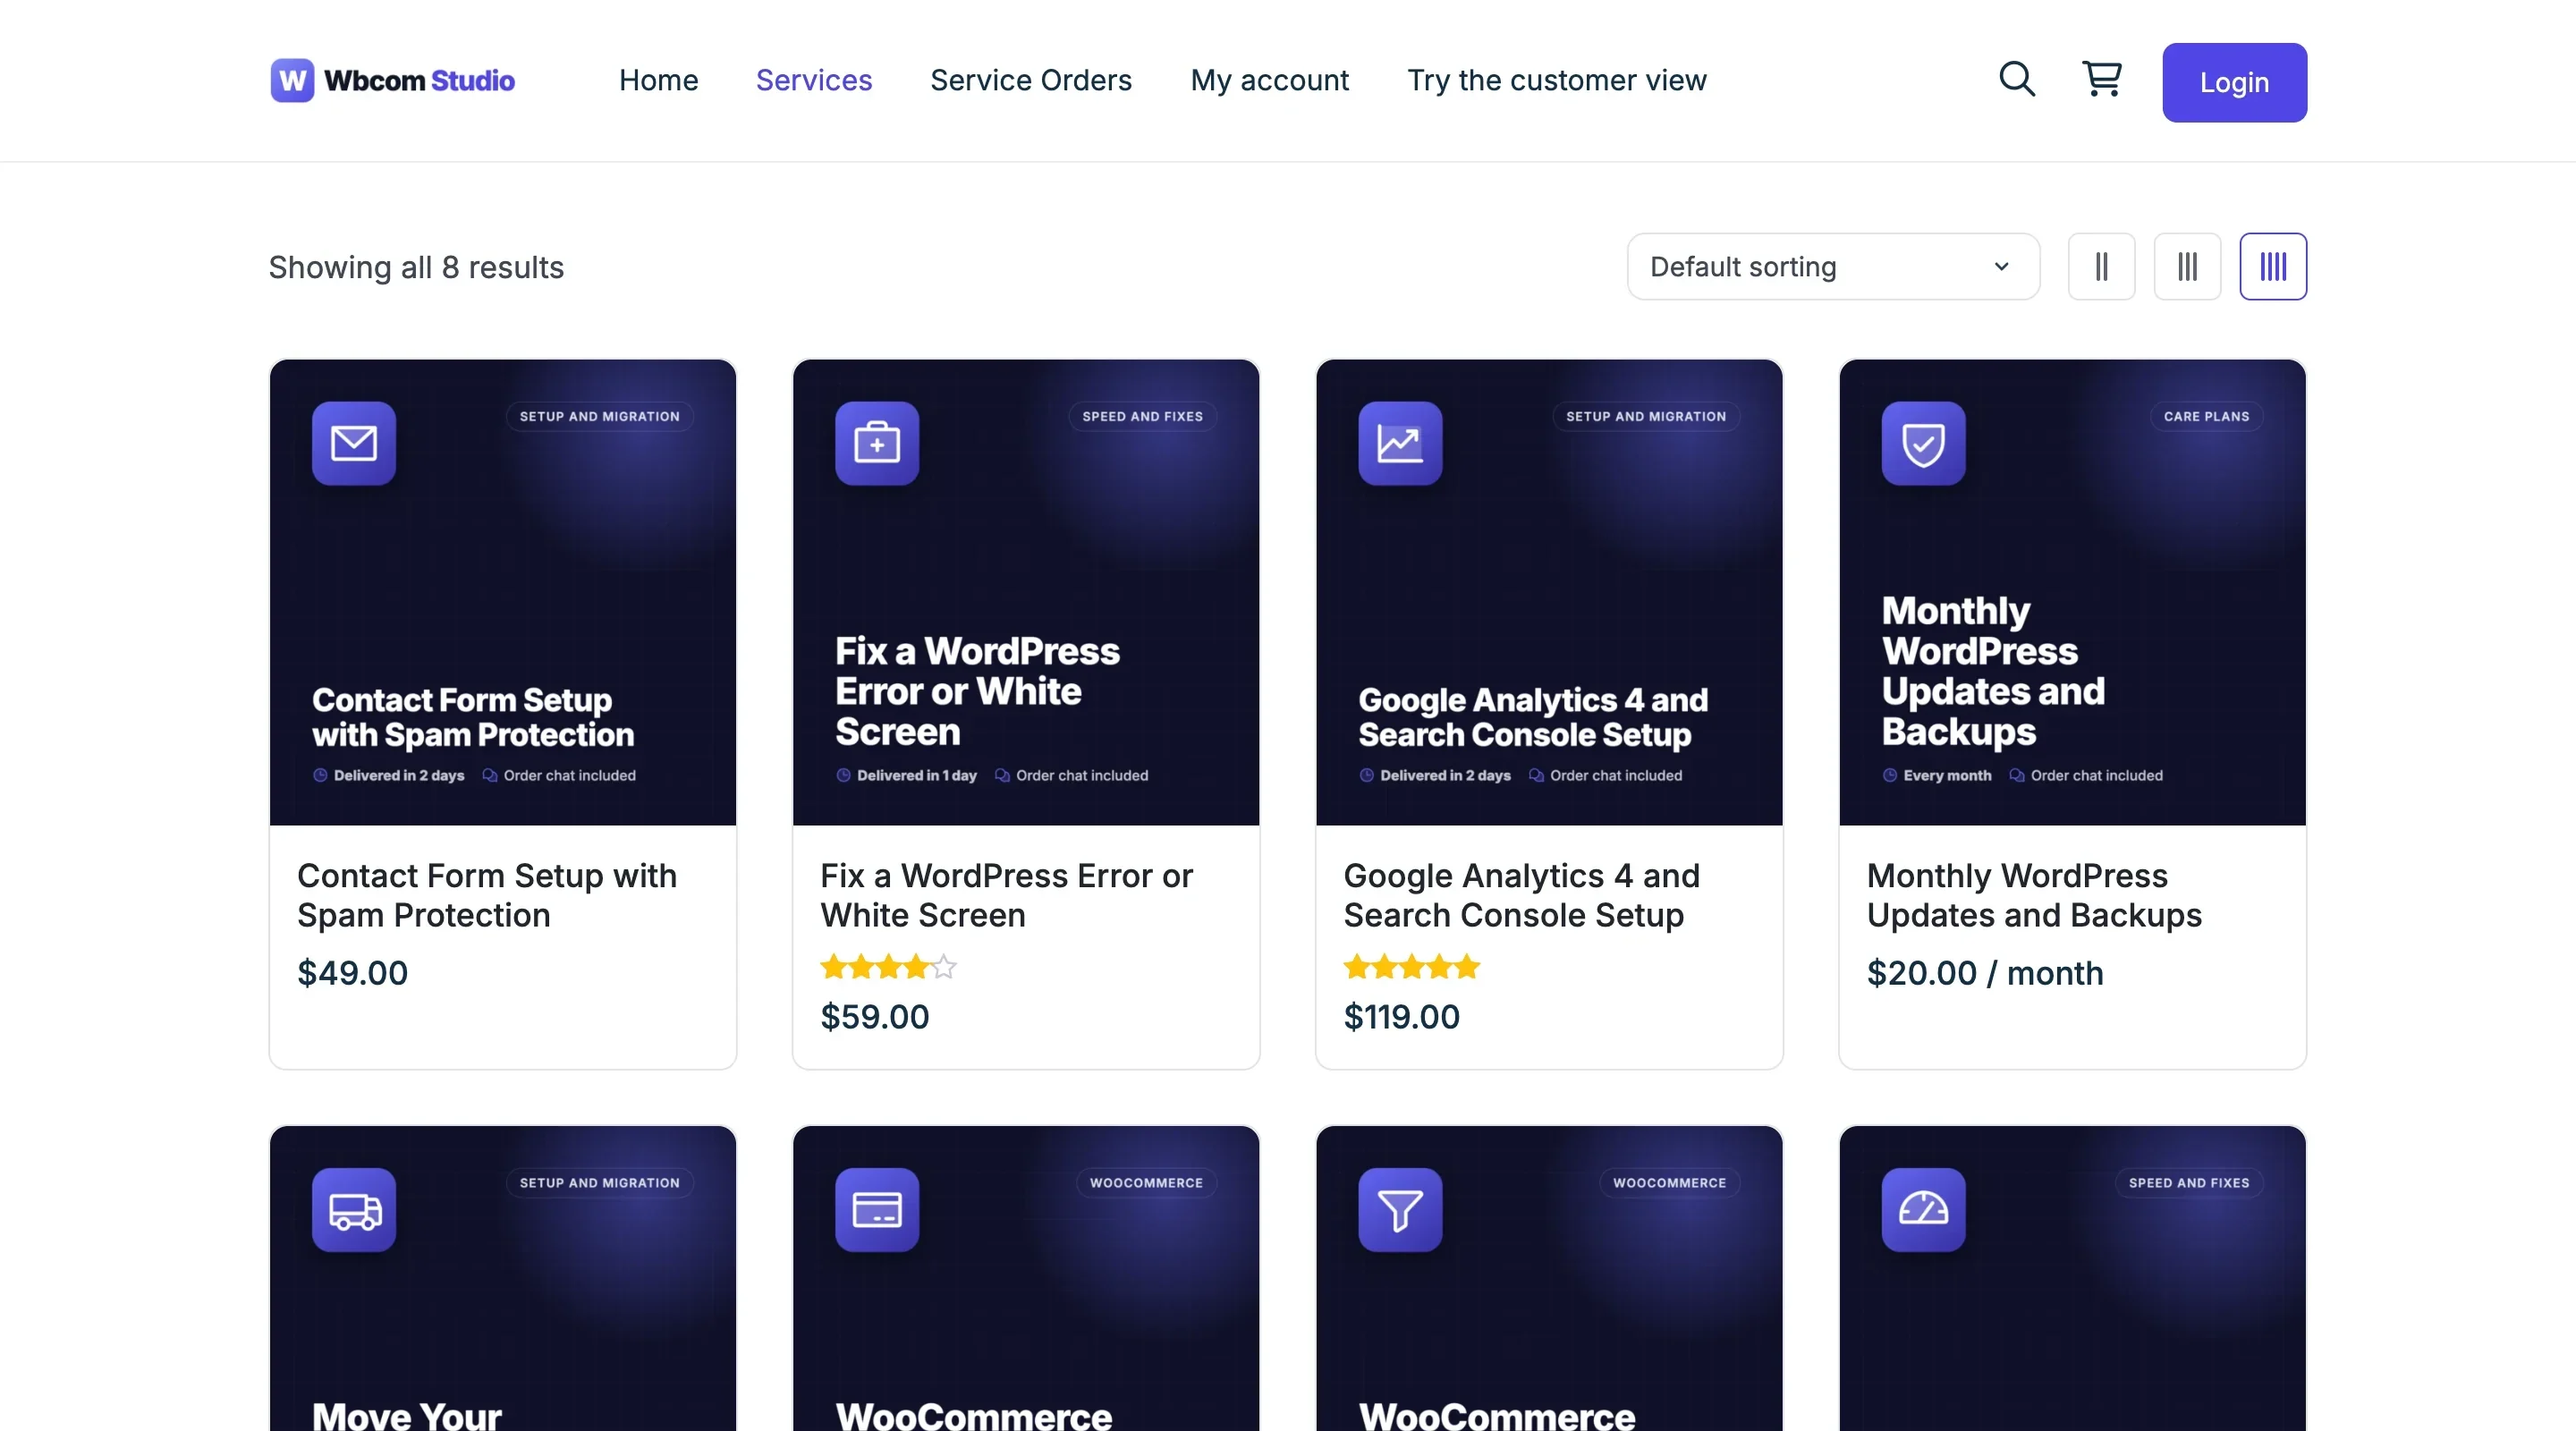Click the first-aid kit icon on Fix WordPress card

(877, 443)
